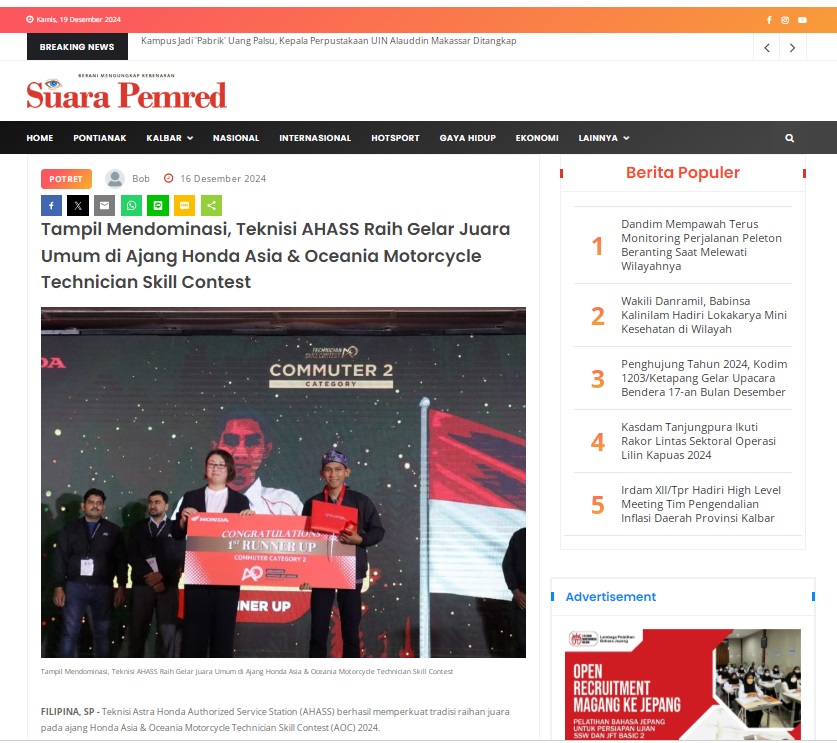Screen dimensions: 837x743
Task: Share article on Facebook
Action: pyautogui.click(x=51, y=205)
